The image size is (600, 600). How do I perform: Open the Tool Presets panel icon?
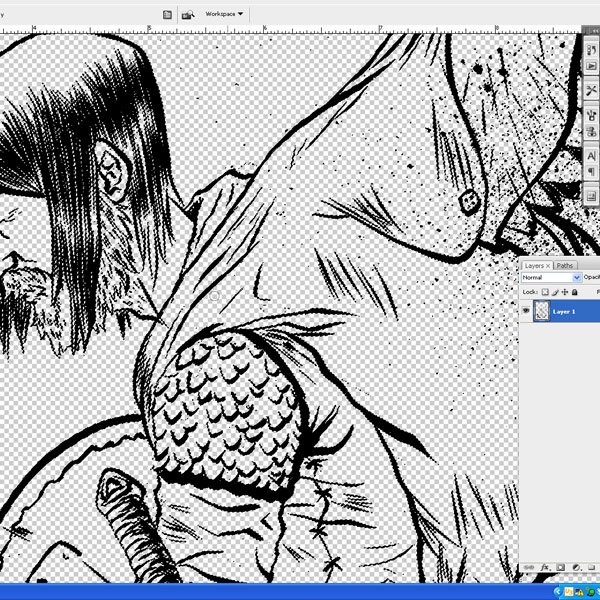(592, 92)
